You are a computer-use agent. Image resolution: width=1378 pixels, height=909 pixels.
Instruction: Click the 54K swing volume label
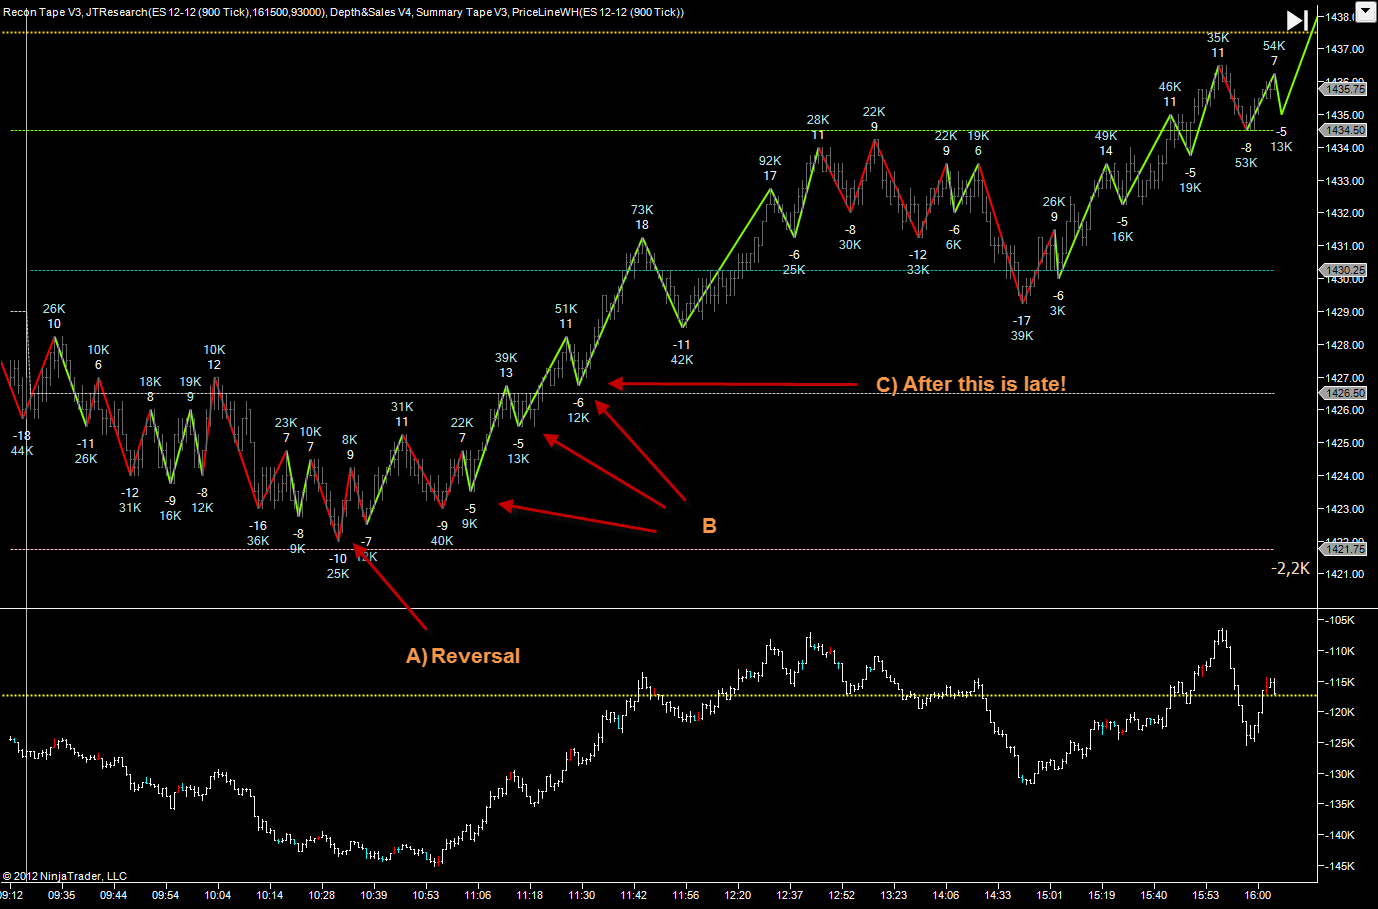coord(1274,46)
